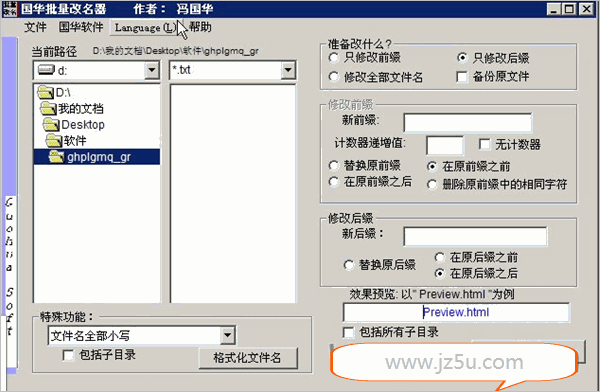The height and width of the screenshot is (392, 600).
Task: Click the empty file list box
Action: click(233, 194)
